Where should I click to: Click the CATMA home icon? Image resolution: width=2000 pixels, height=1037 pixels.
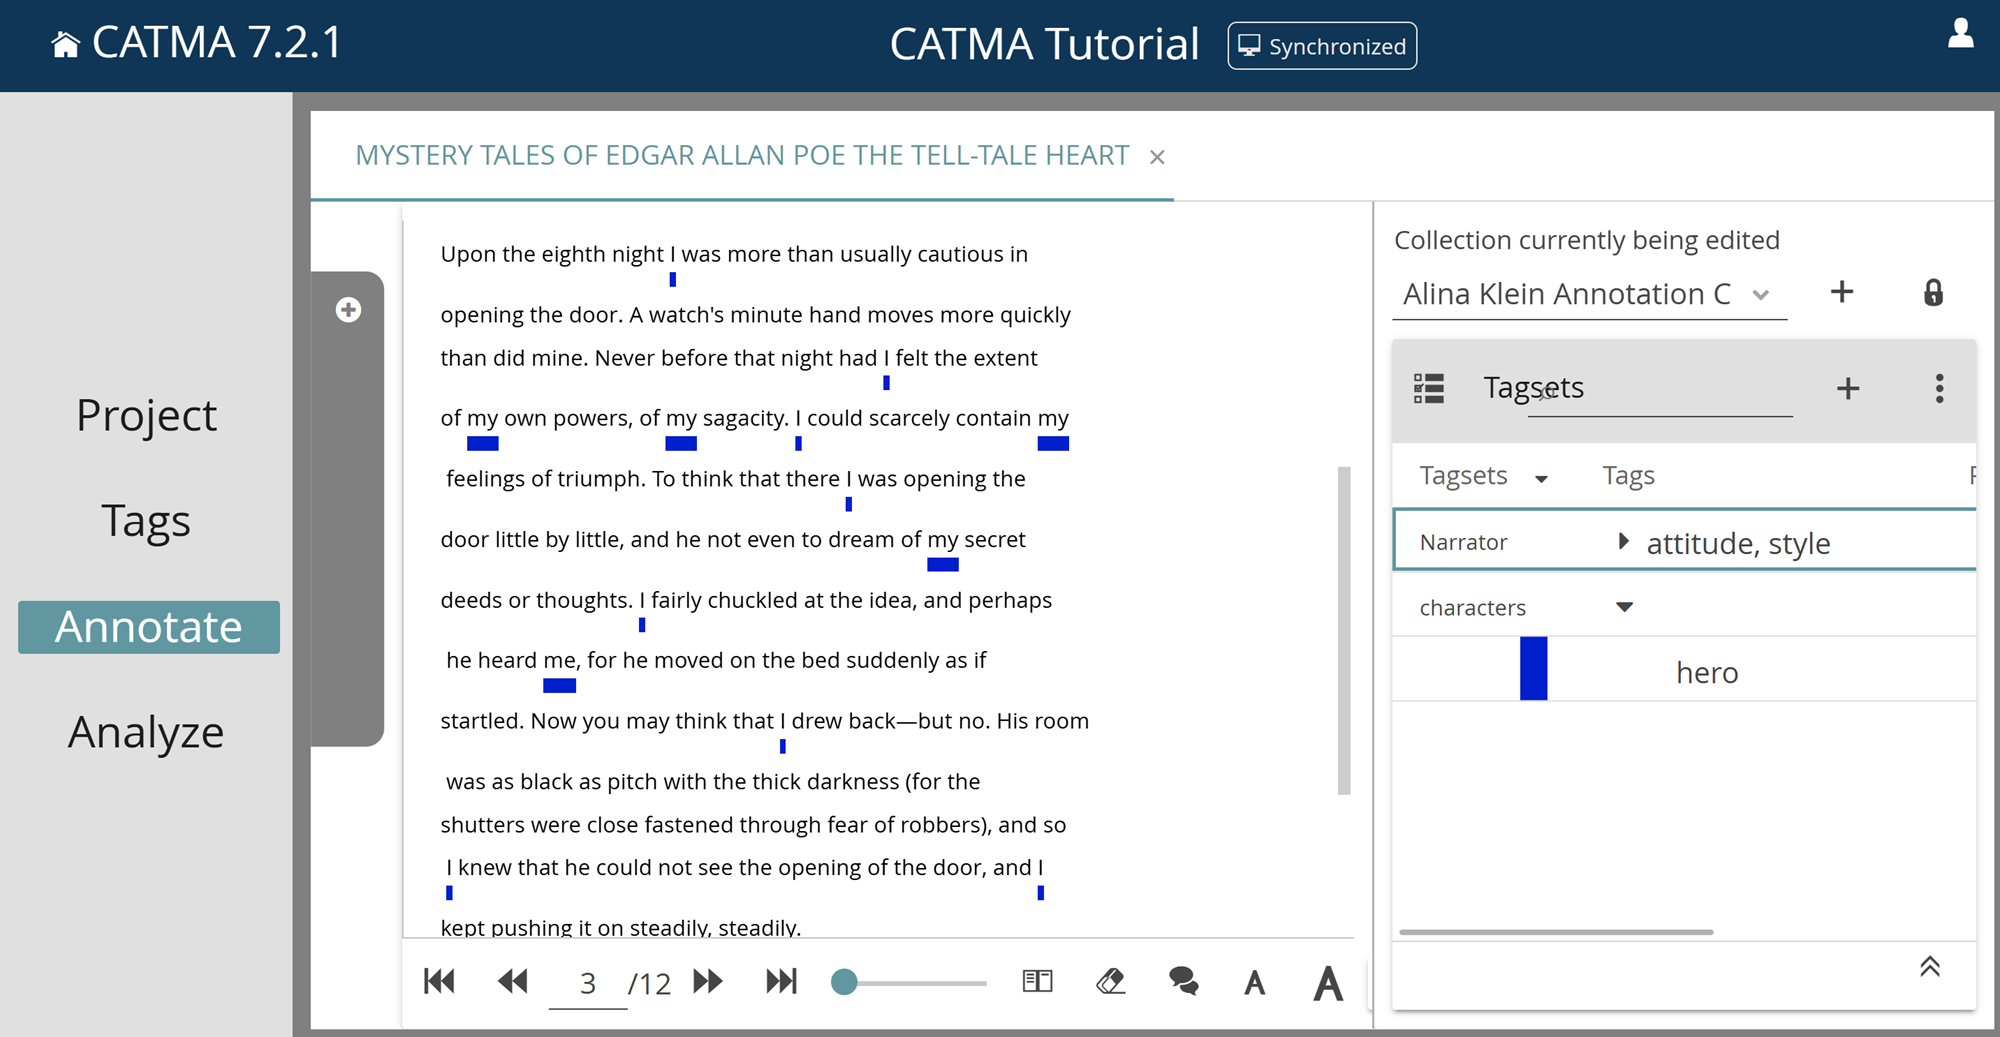click(x=65, y=45)
